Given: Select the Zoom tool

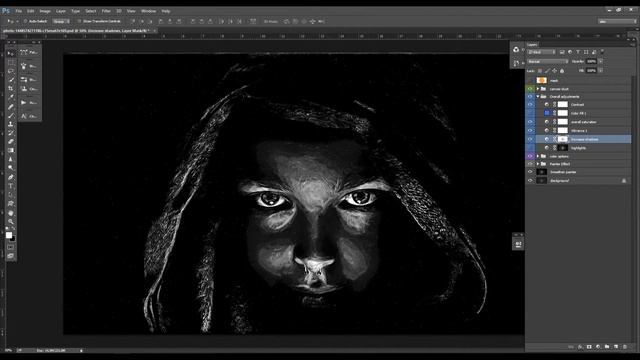Looking at the screenshot, I should coord(11,222).
